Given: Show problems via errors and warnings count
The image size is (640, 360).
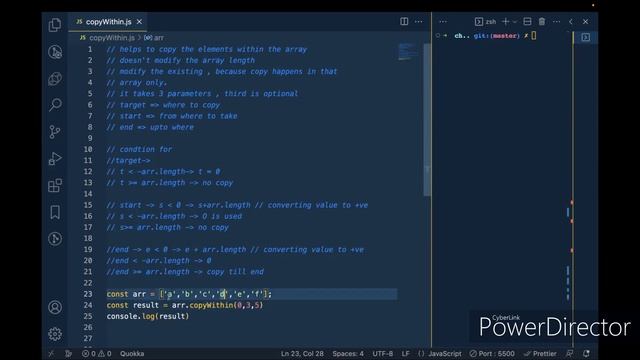Looking at the screenshot, I should coord(96,353).
